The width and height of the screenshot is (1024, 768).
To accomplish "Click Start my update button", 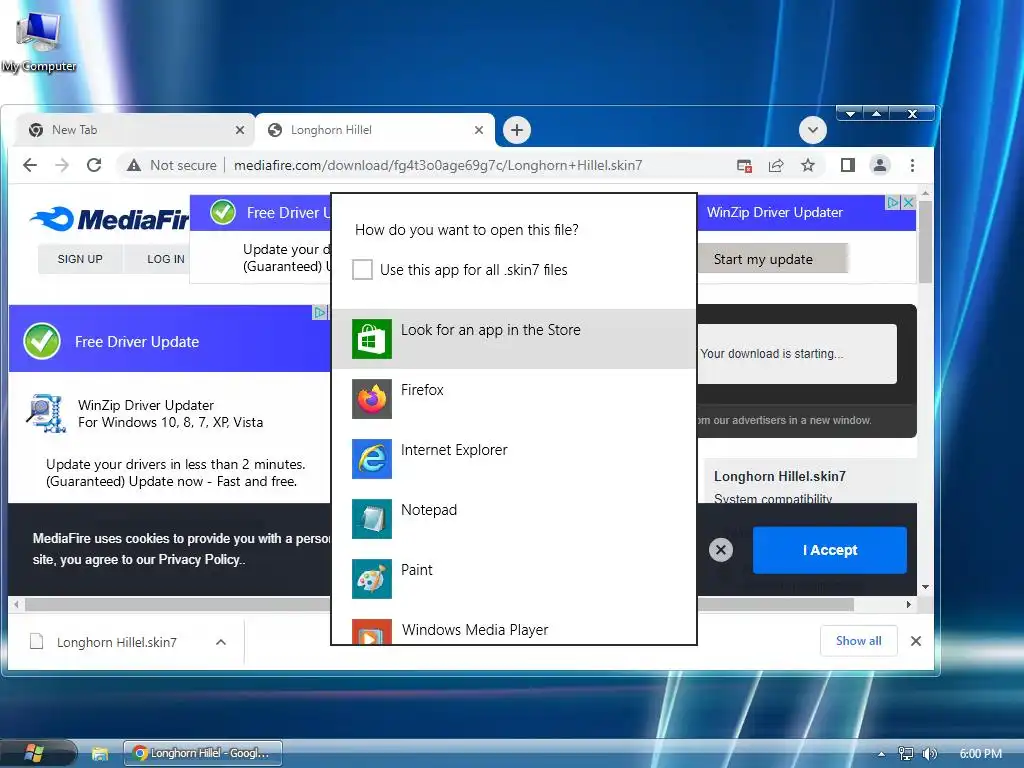I will [x=772, y=259].
